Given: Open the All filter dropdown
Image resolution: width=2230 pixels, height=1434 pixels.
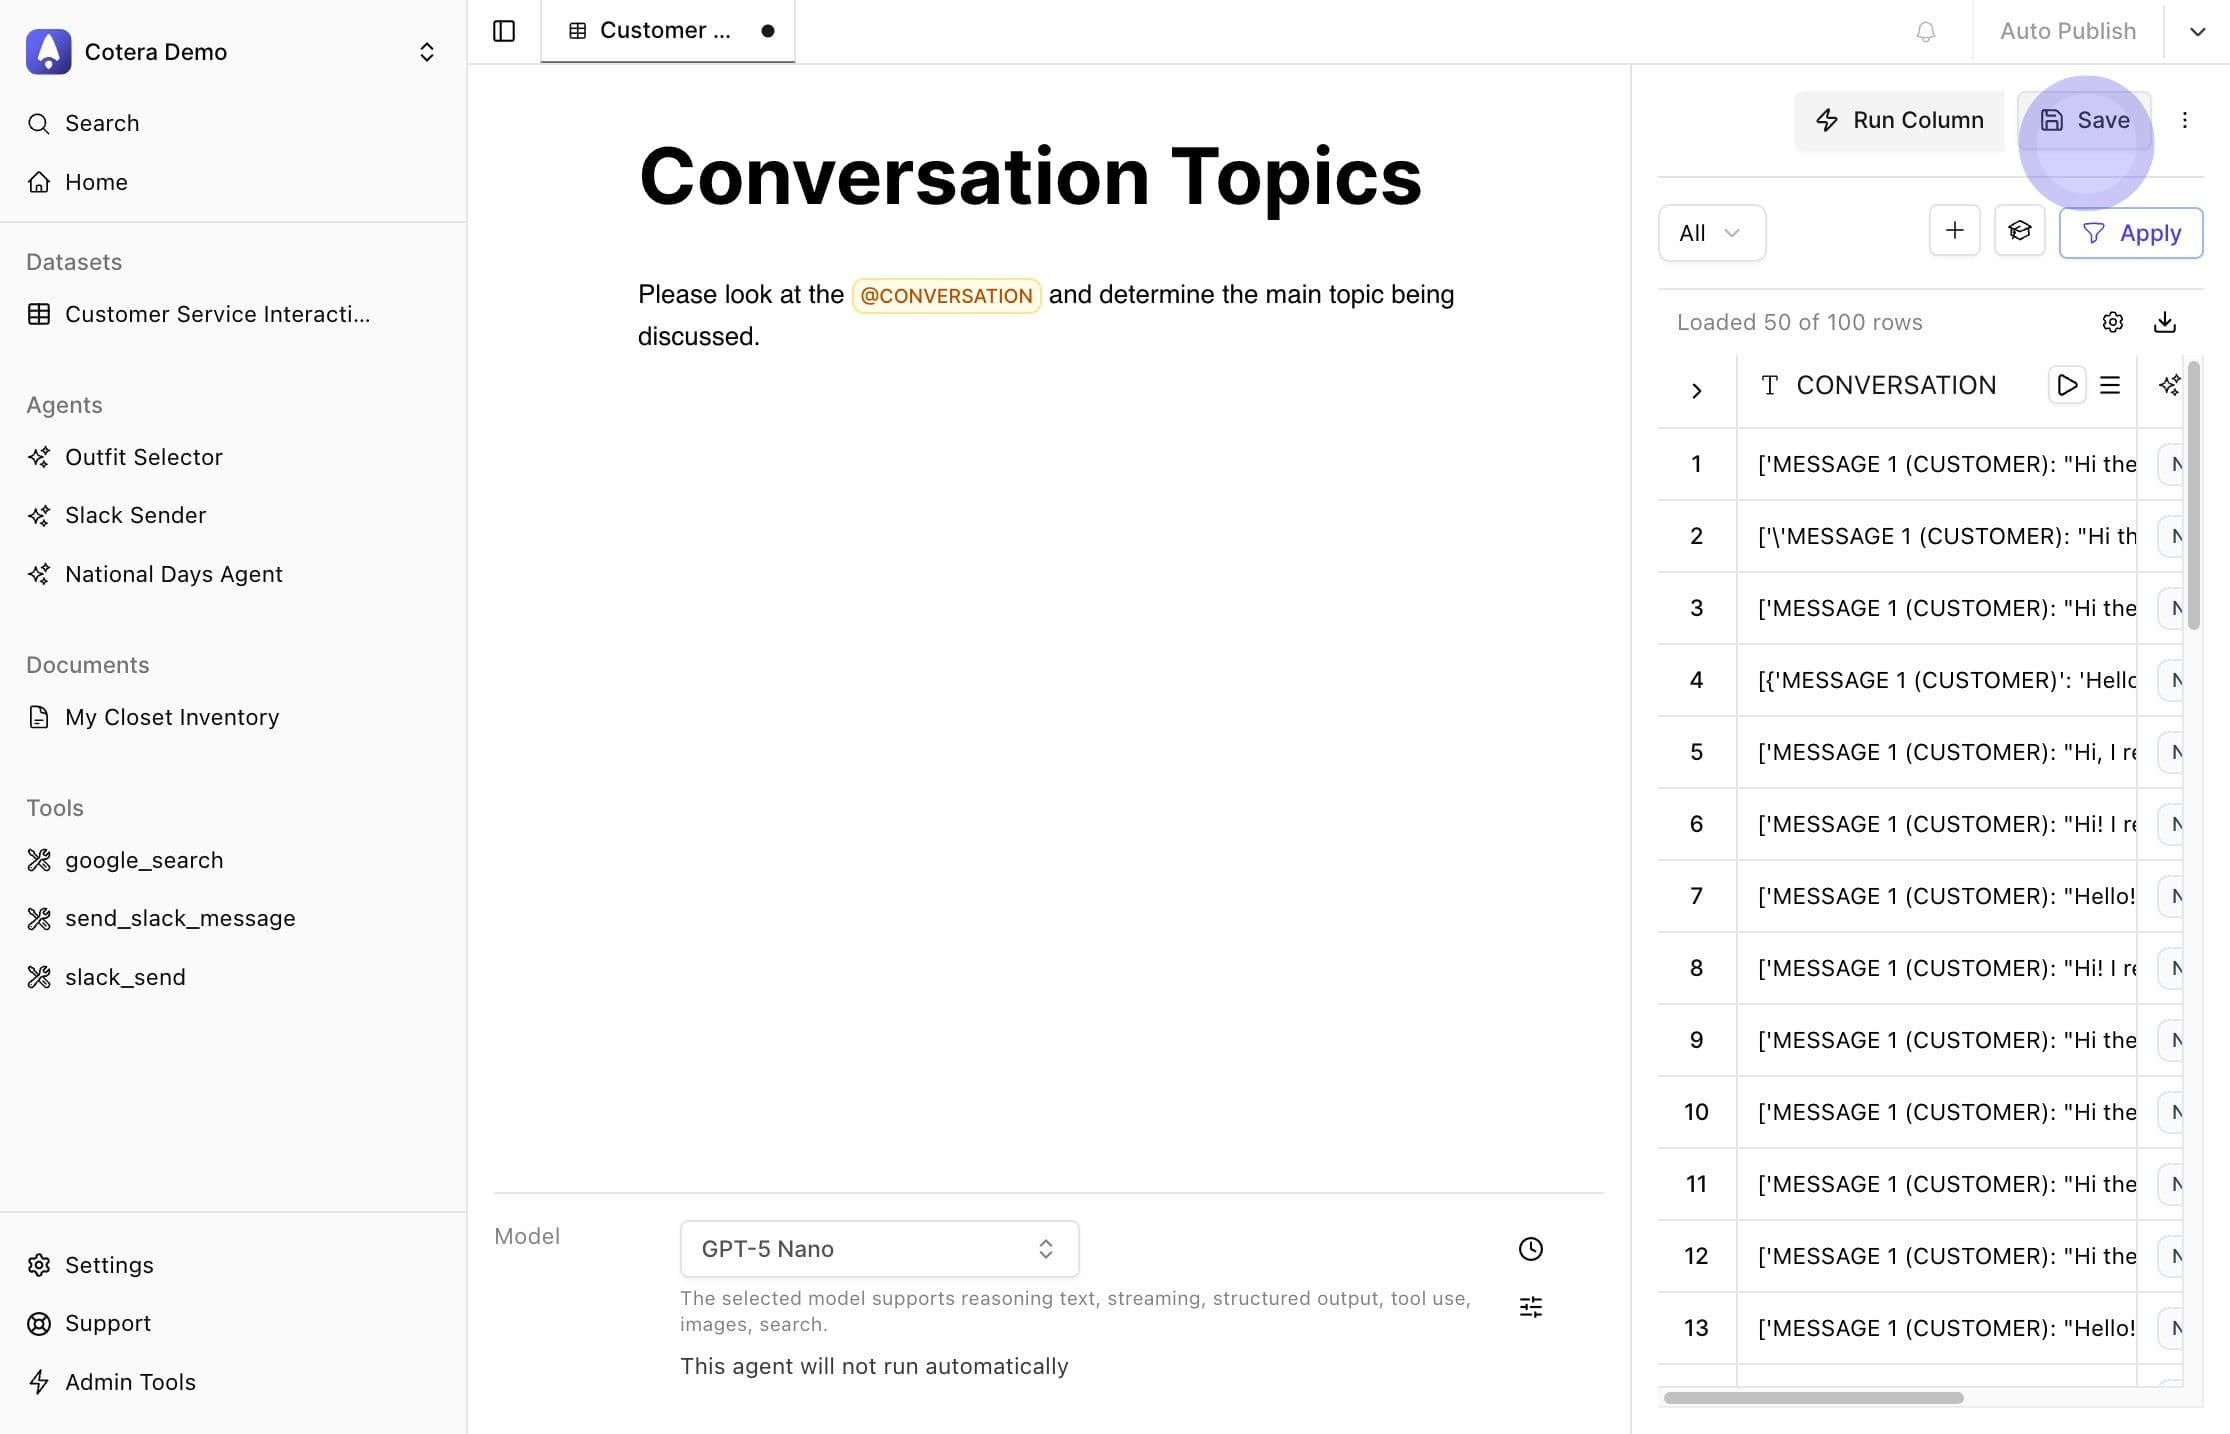Looking at the screenshot, I should (1711, 233).
